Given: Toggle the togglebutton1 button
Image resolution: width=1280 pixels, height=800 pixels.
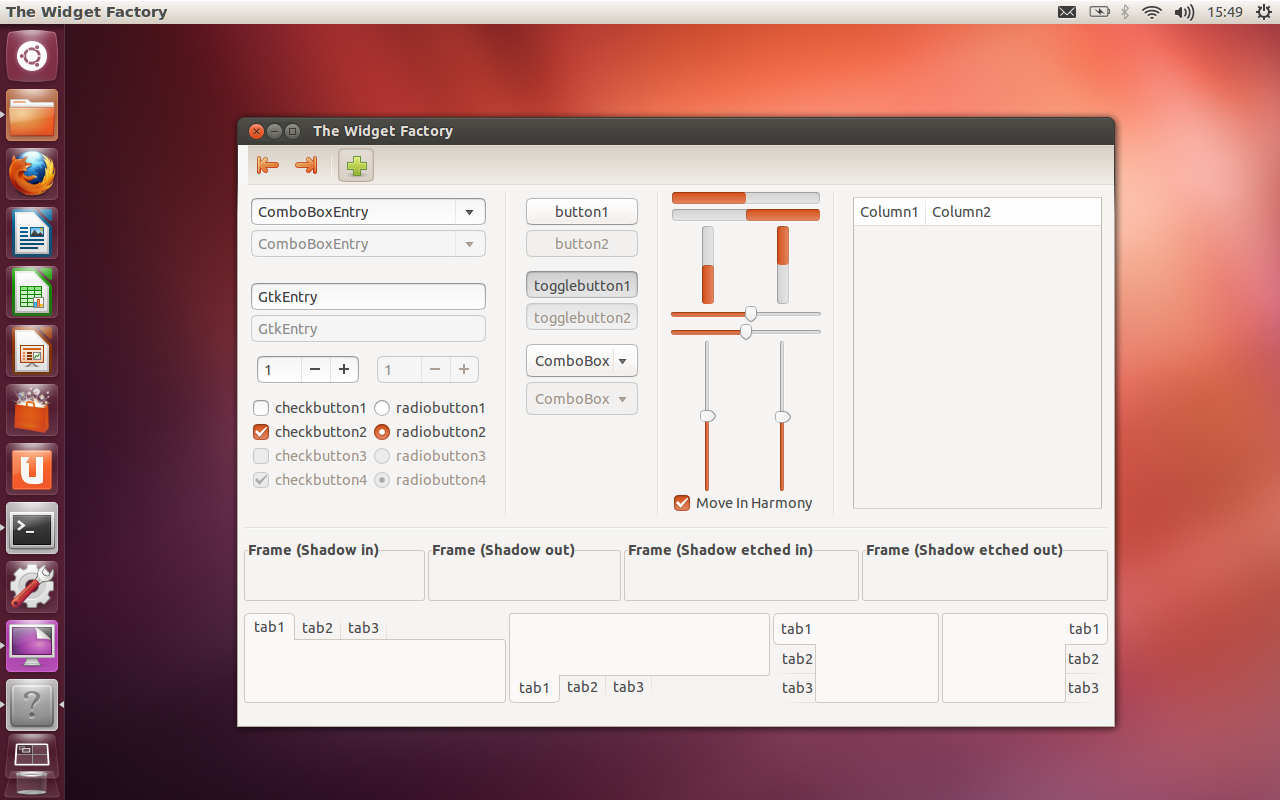Looking at the screenshot, I should [x=582, y=284].
